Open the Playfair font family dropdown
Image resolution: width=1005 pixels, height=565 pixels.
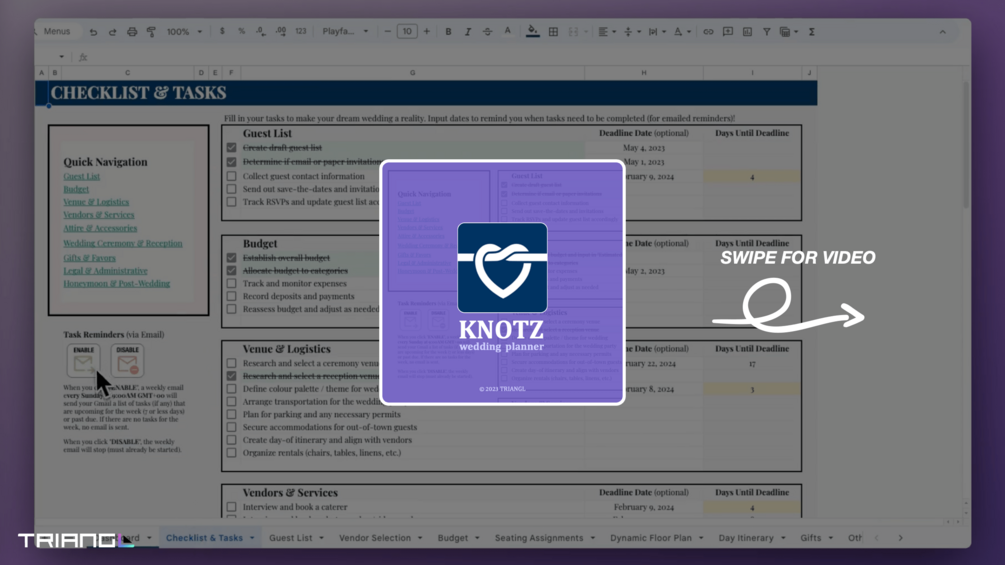click(345, 31)
